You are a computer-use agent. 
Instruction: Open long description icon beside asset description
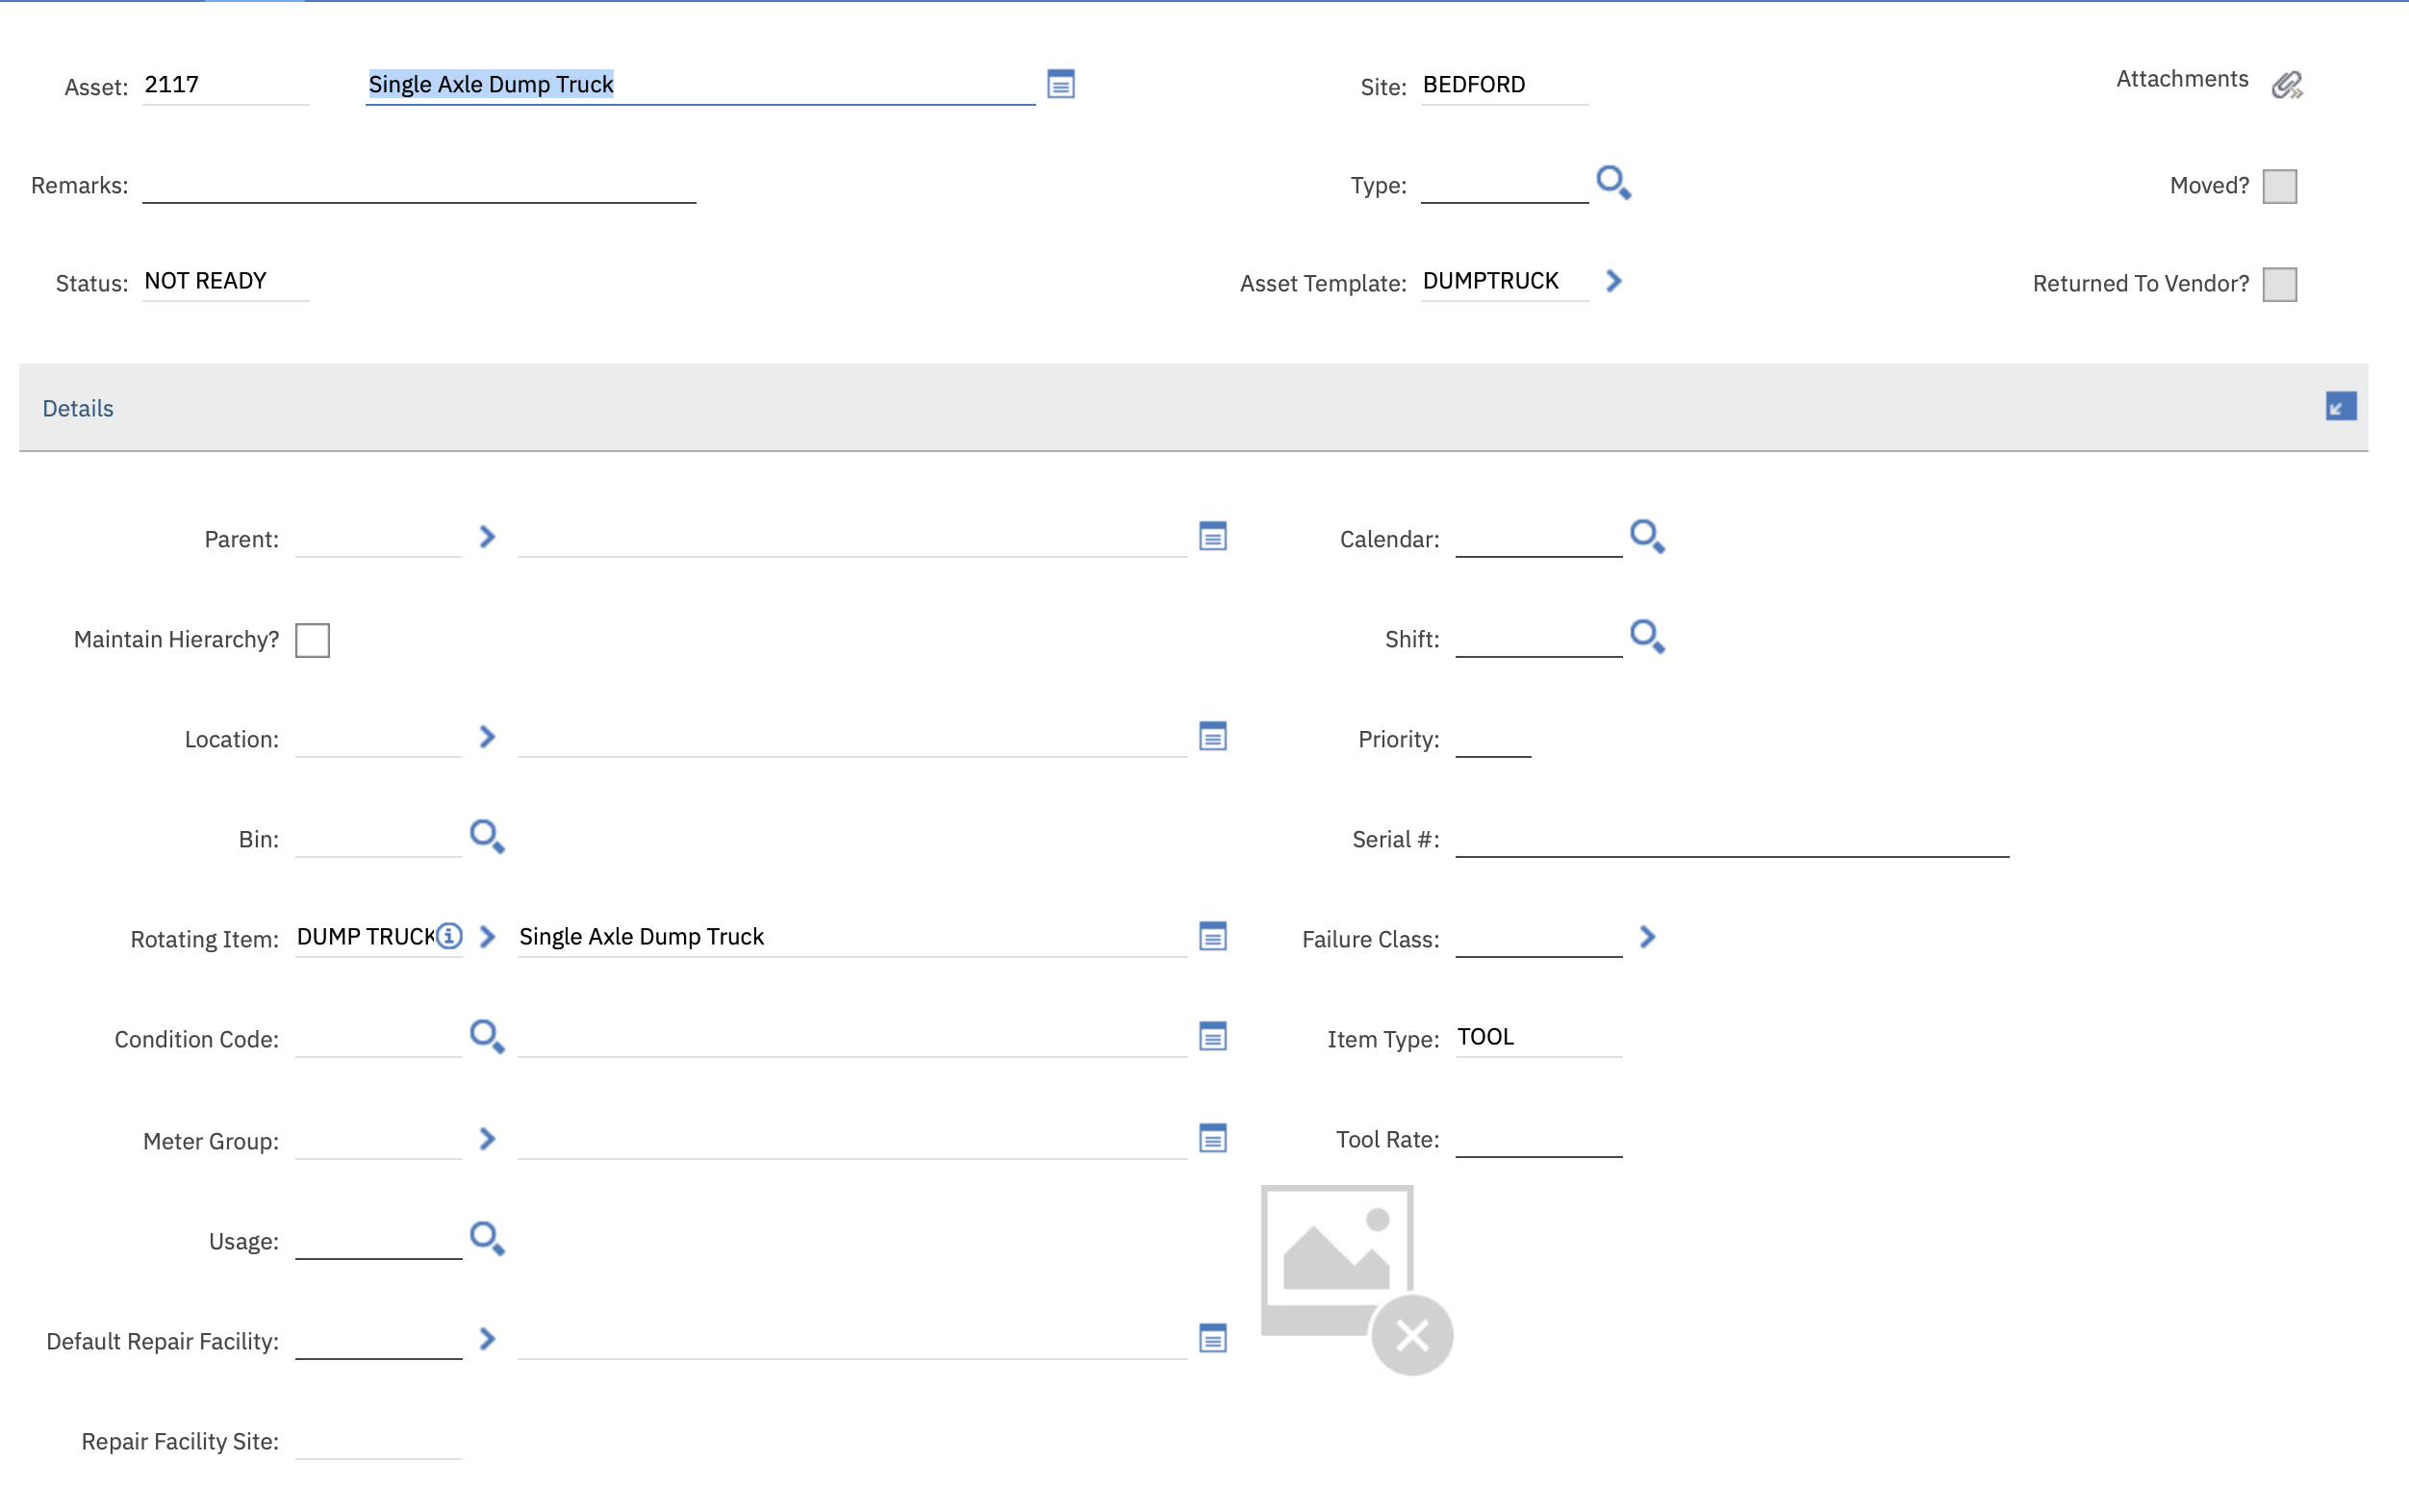pos(1060,84)
